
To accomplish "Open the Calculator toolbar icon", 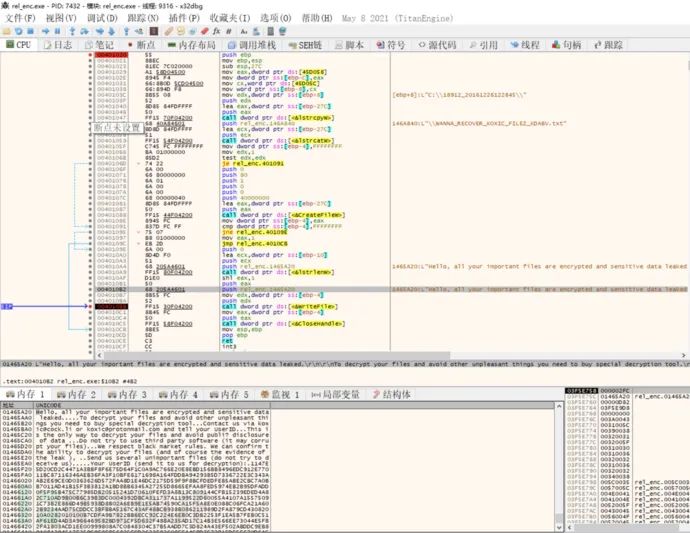I will [x=270, y=31].
